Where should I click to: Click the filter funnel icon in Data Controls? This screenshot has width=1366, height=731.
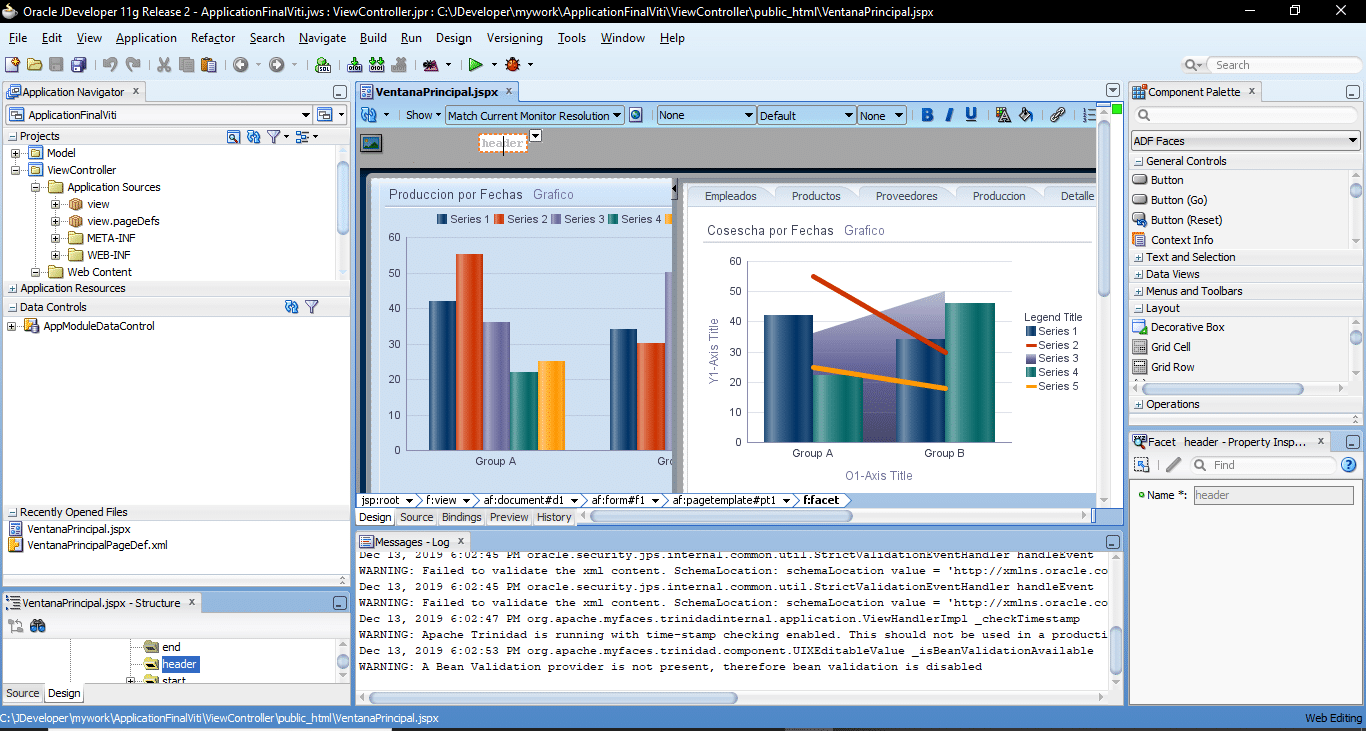coord(312,307)
